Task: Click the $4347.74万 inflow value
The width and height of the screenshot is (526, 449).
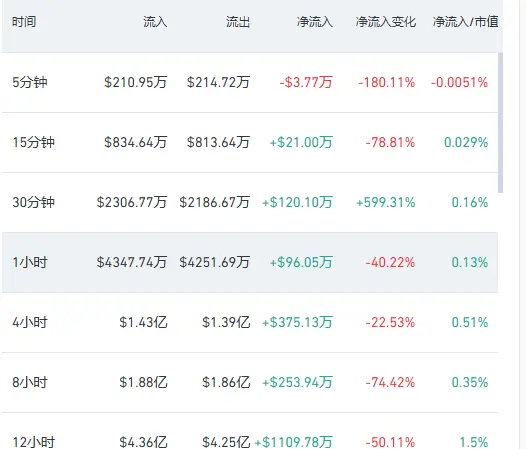Action: point(132,262)
